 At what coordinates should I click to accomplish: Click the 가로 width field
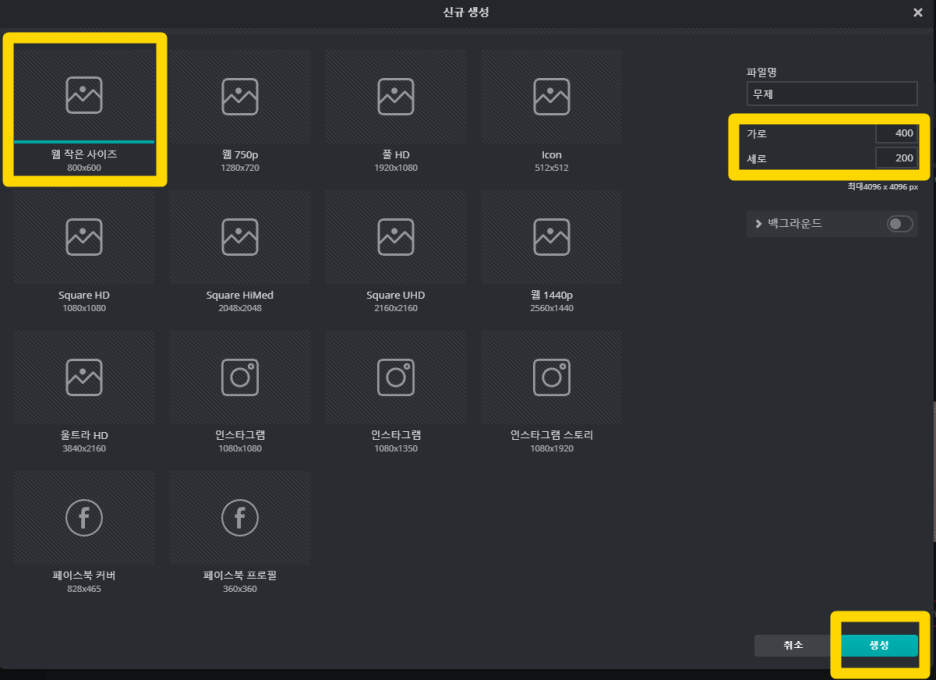896,133
